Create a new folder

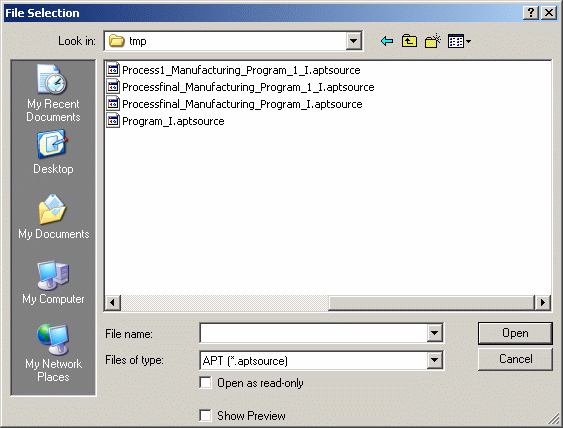pyautogui.click(x=433, y=41)
